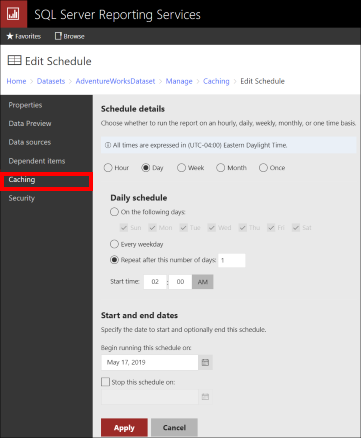Viewport: 361px width, 438px height.
Task: Open the begin date calendar picker
Action: point(205,362)
